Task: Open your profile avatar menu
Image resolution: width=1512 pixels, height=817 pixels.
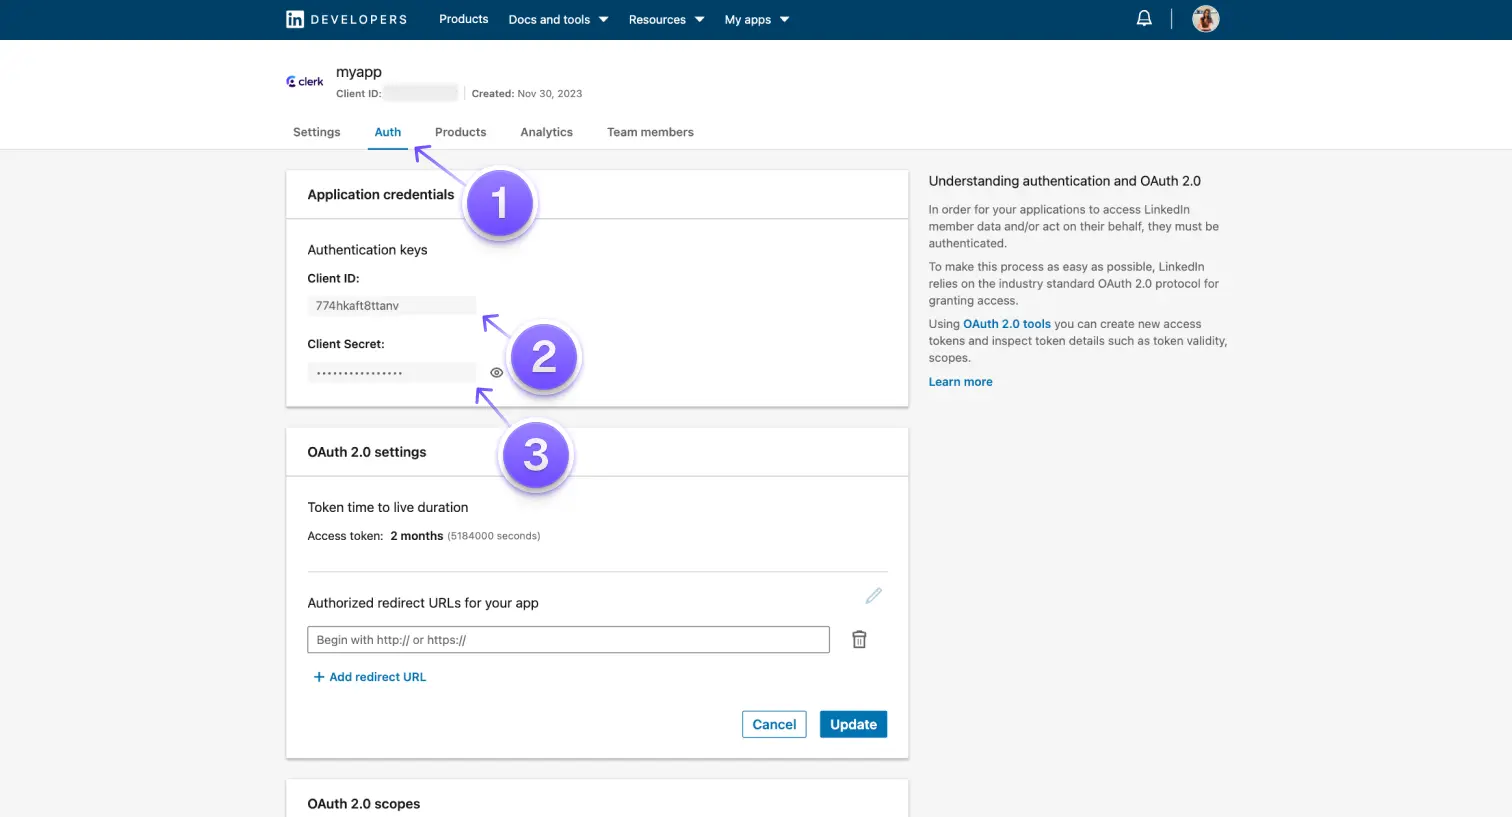Action: [x=1205, y=18]
